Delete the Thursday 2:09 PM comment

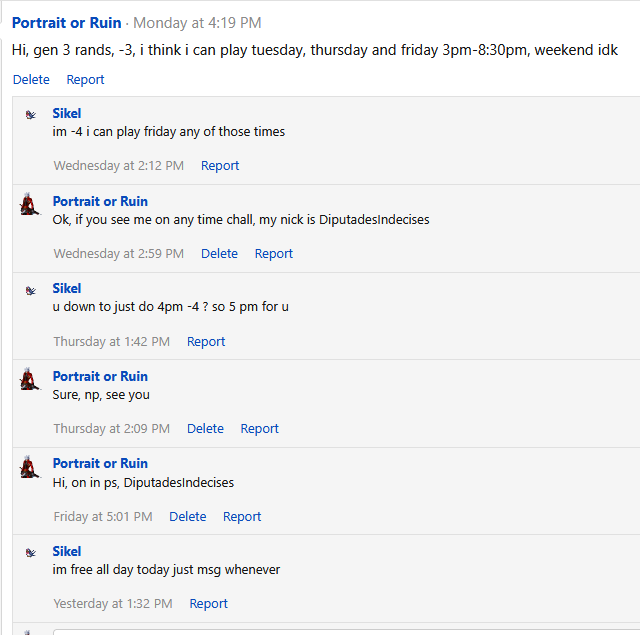pos(205,429)
